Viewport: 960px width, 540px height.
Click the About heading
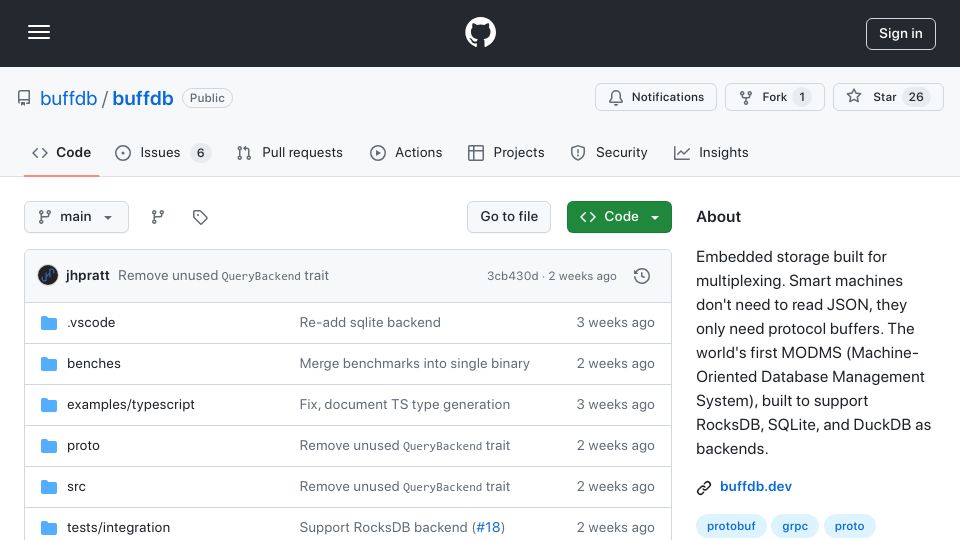[718, 217]
